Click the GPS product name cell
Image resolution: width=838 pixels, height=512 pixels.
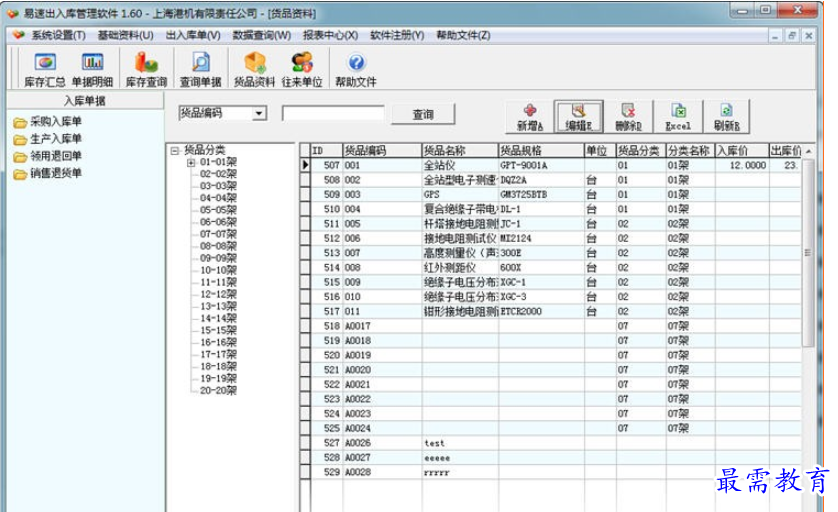pyautogui.click(x=460, y=195)
